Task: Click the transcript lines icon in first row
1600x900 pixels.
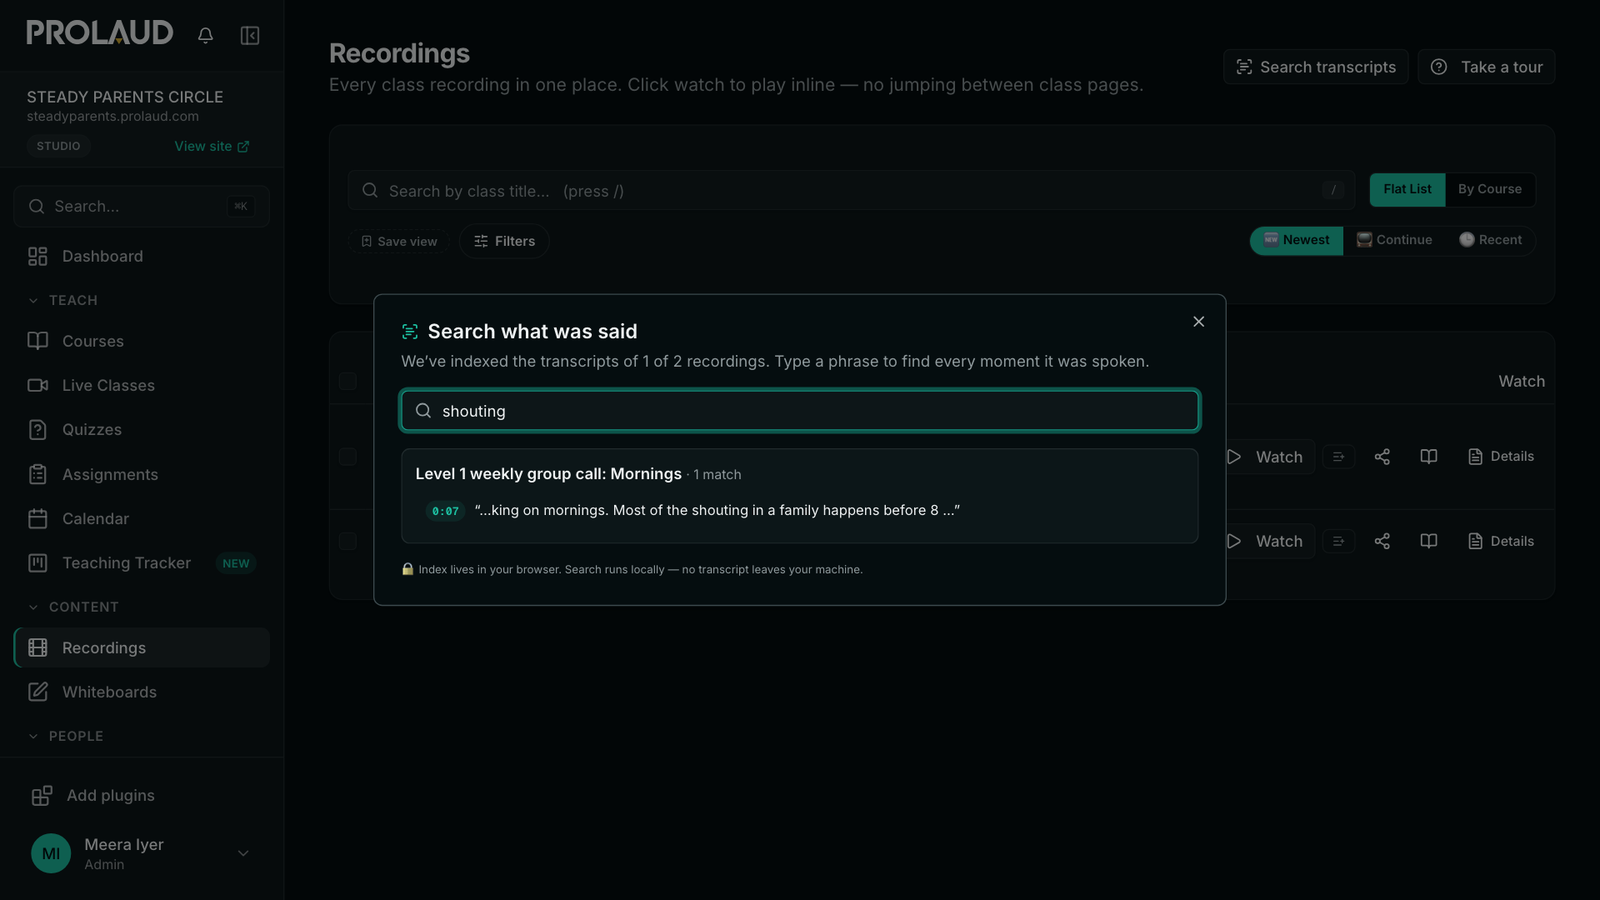Action: [x=1338, y=456]
